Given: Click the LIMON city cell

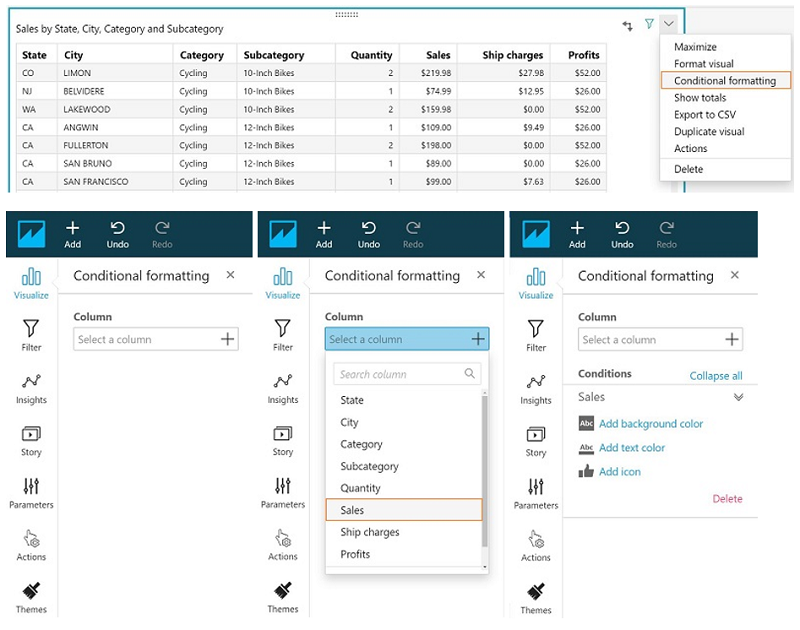Looking at the screenshot, I should pyautogui.click(x=77, y=73).
